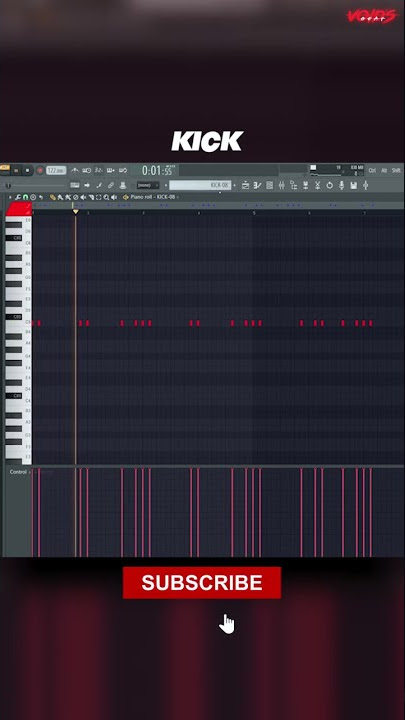Click the piano roll target icon before title
The width and height of the screenshot is (405, 720).
(125, 197)
